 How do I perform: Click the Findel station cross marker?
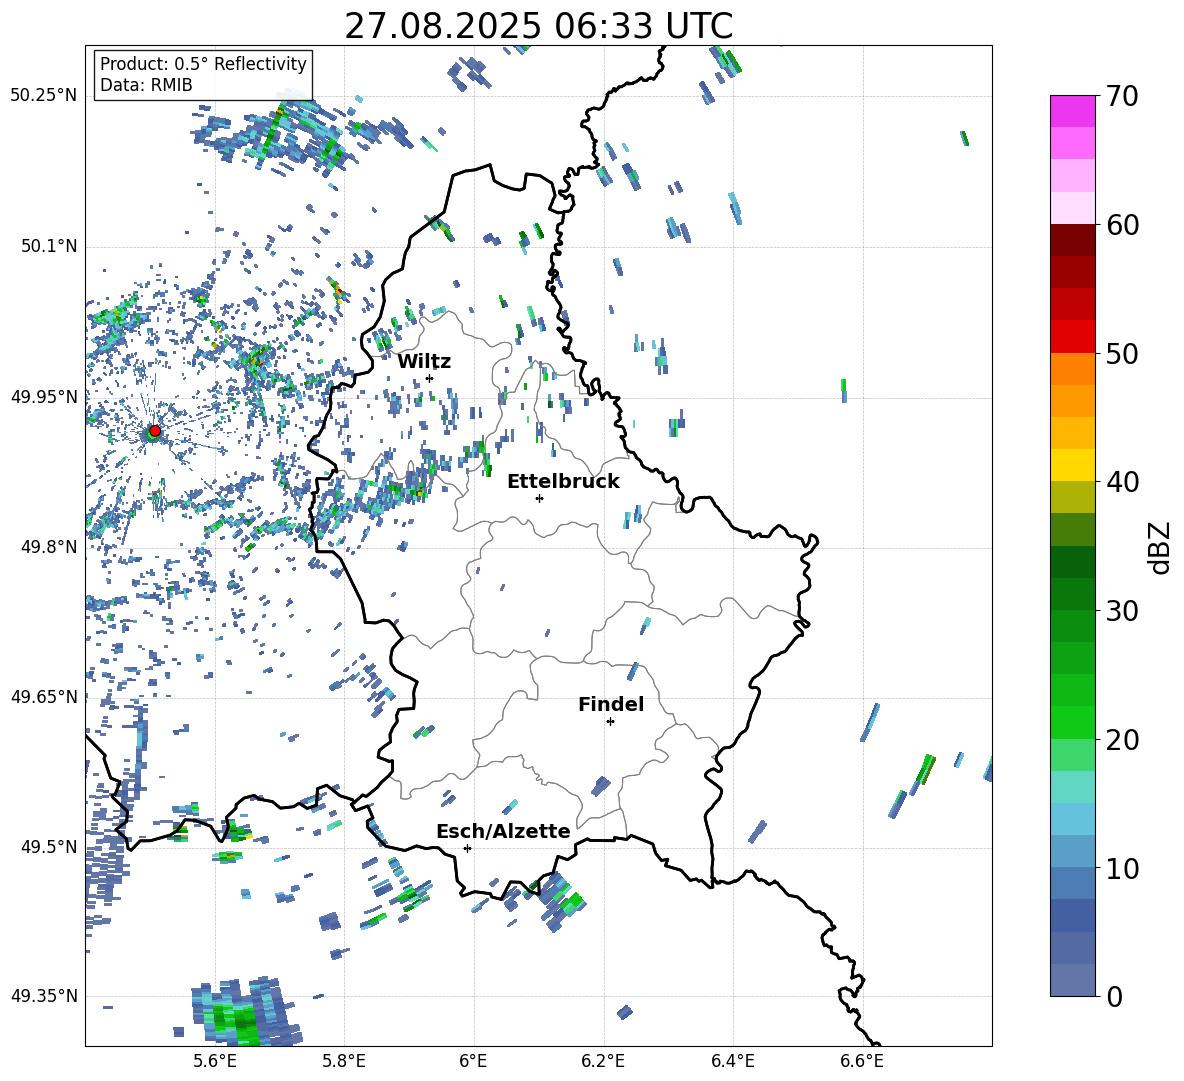(x=610, y=722)
